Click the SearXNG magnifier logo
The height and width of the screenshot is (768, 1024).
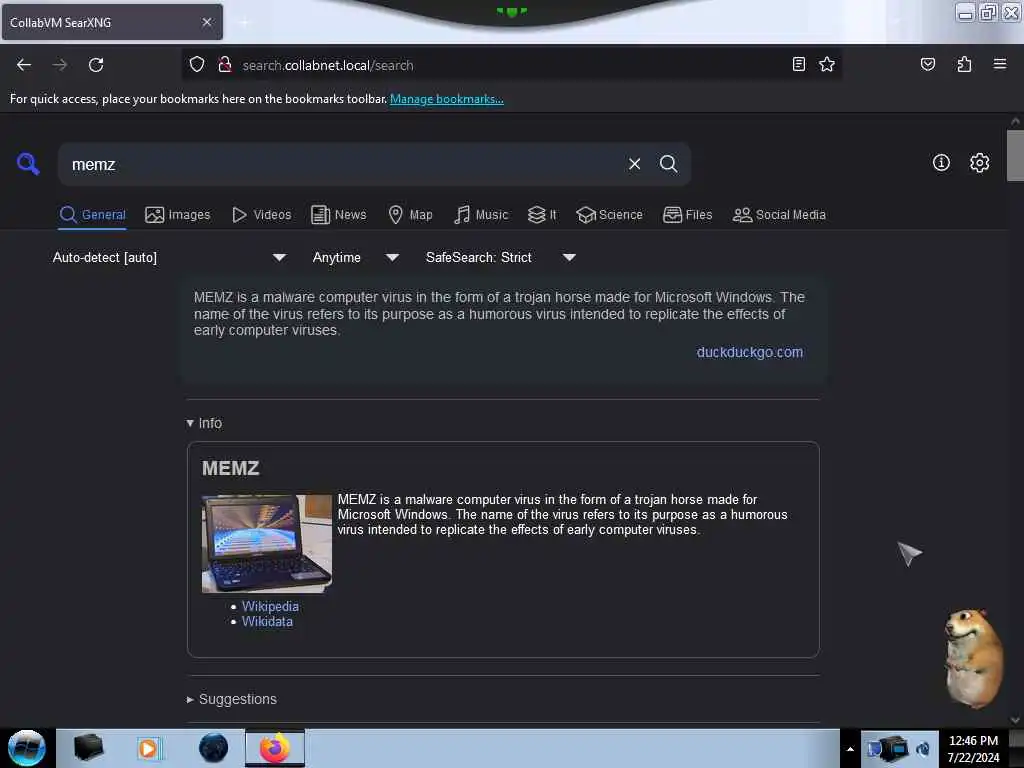(x=28, y=163)
